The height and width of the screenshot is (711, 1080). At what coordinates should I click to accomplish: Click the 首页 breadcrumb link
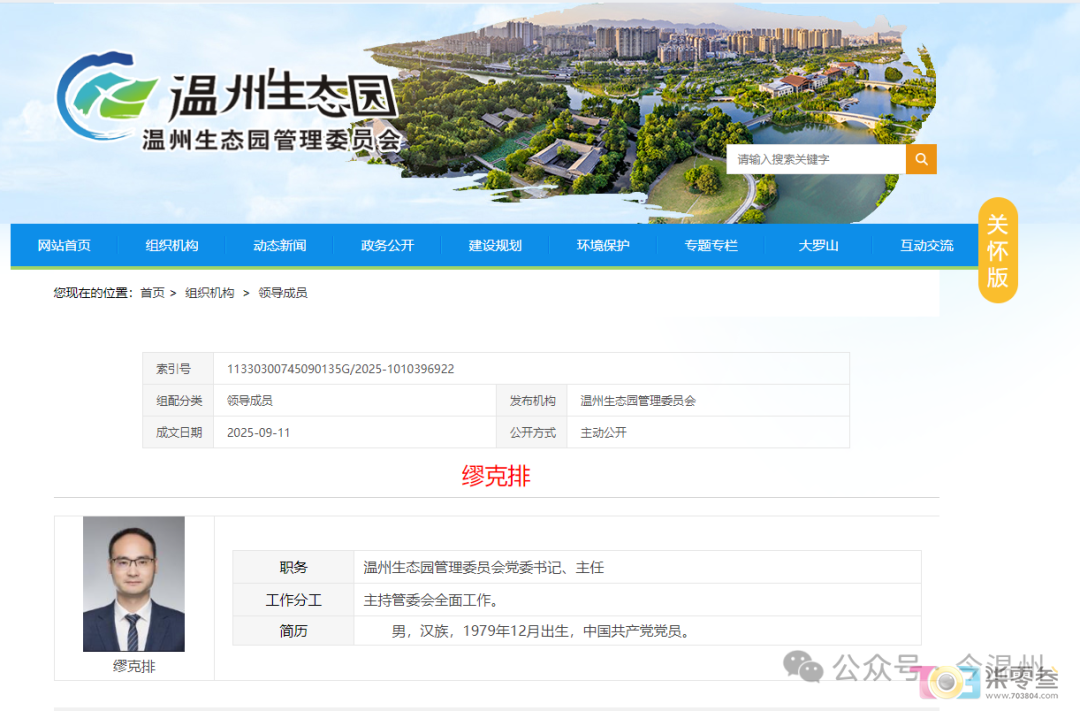pos(152,293)
